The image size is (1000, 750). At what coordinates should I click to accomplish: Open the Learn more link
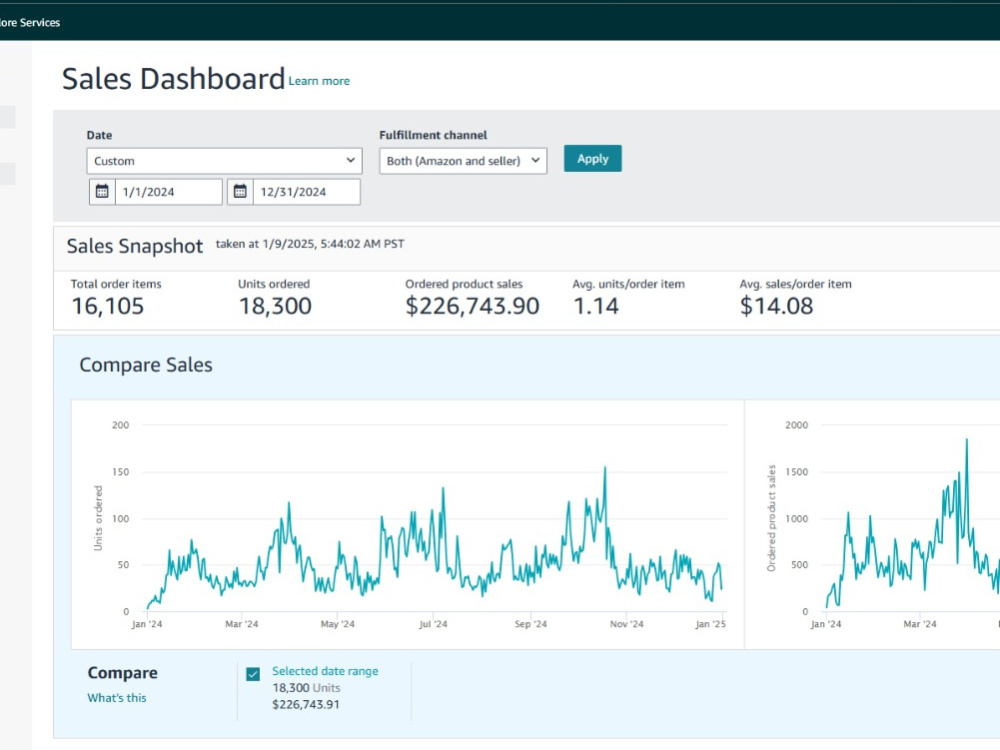[319, 81]
